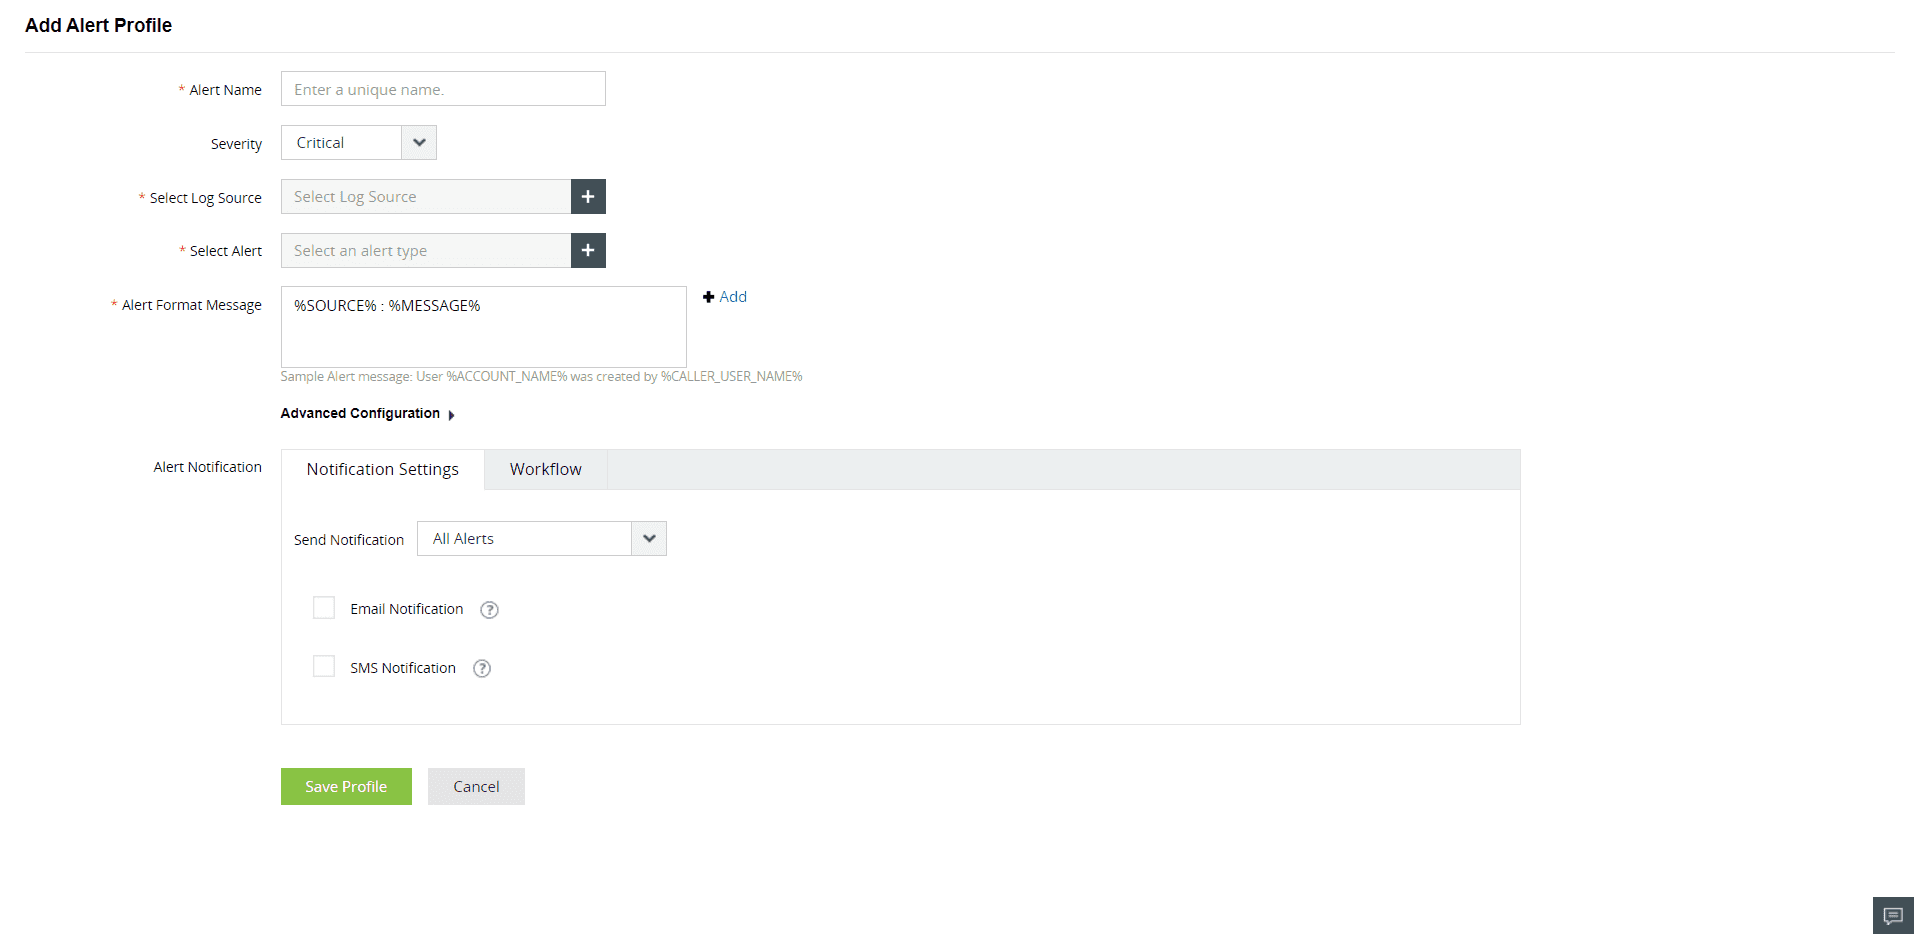
Task: Expand the Advanced Configuration section
Action: pos(368,414)
